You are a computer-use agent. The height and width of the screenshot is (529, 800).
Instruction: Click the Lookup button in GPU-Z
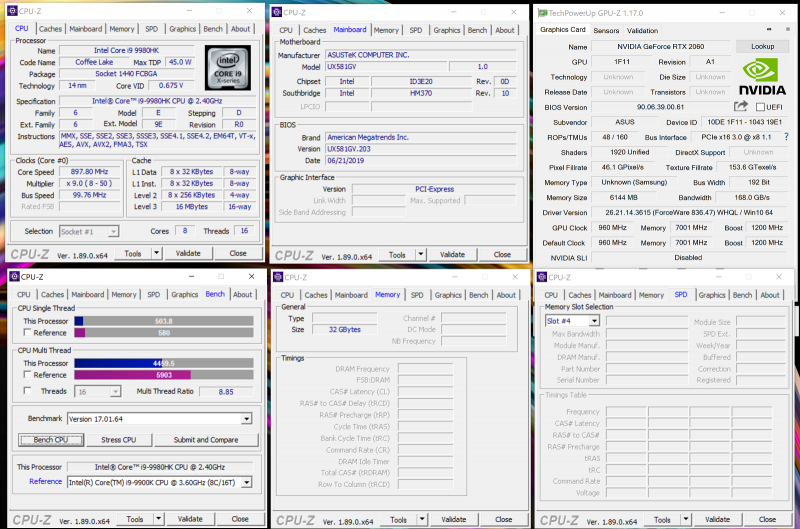(762, 46)
